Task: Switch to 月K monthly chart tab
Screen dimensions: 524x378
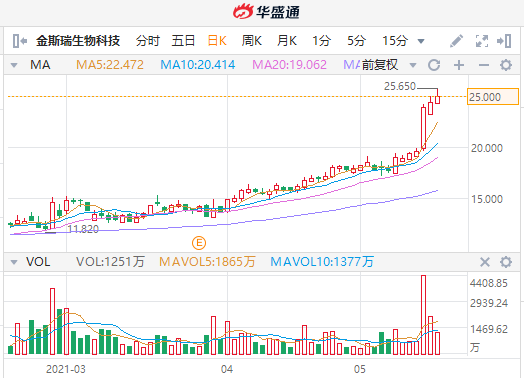Action: (x=287, y=41)
